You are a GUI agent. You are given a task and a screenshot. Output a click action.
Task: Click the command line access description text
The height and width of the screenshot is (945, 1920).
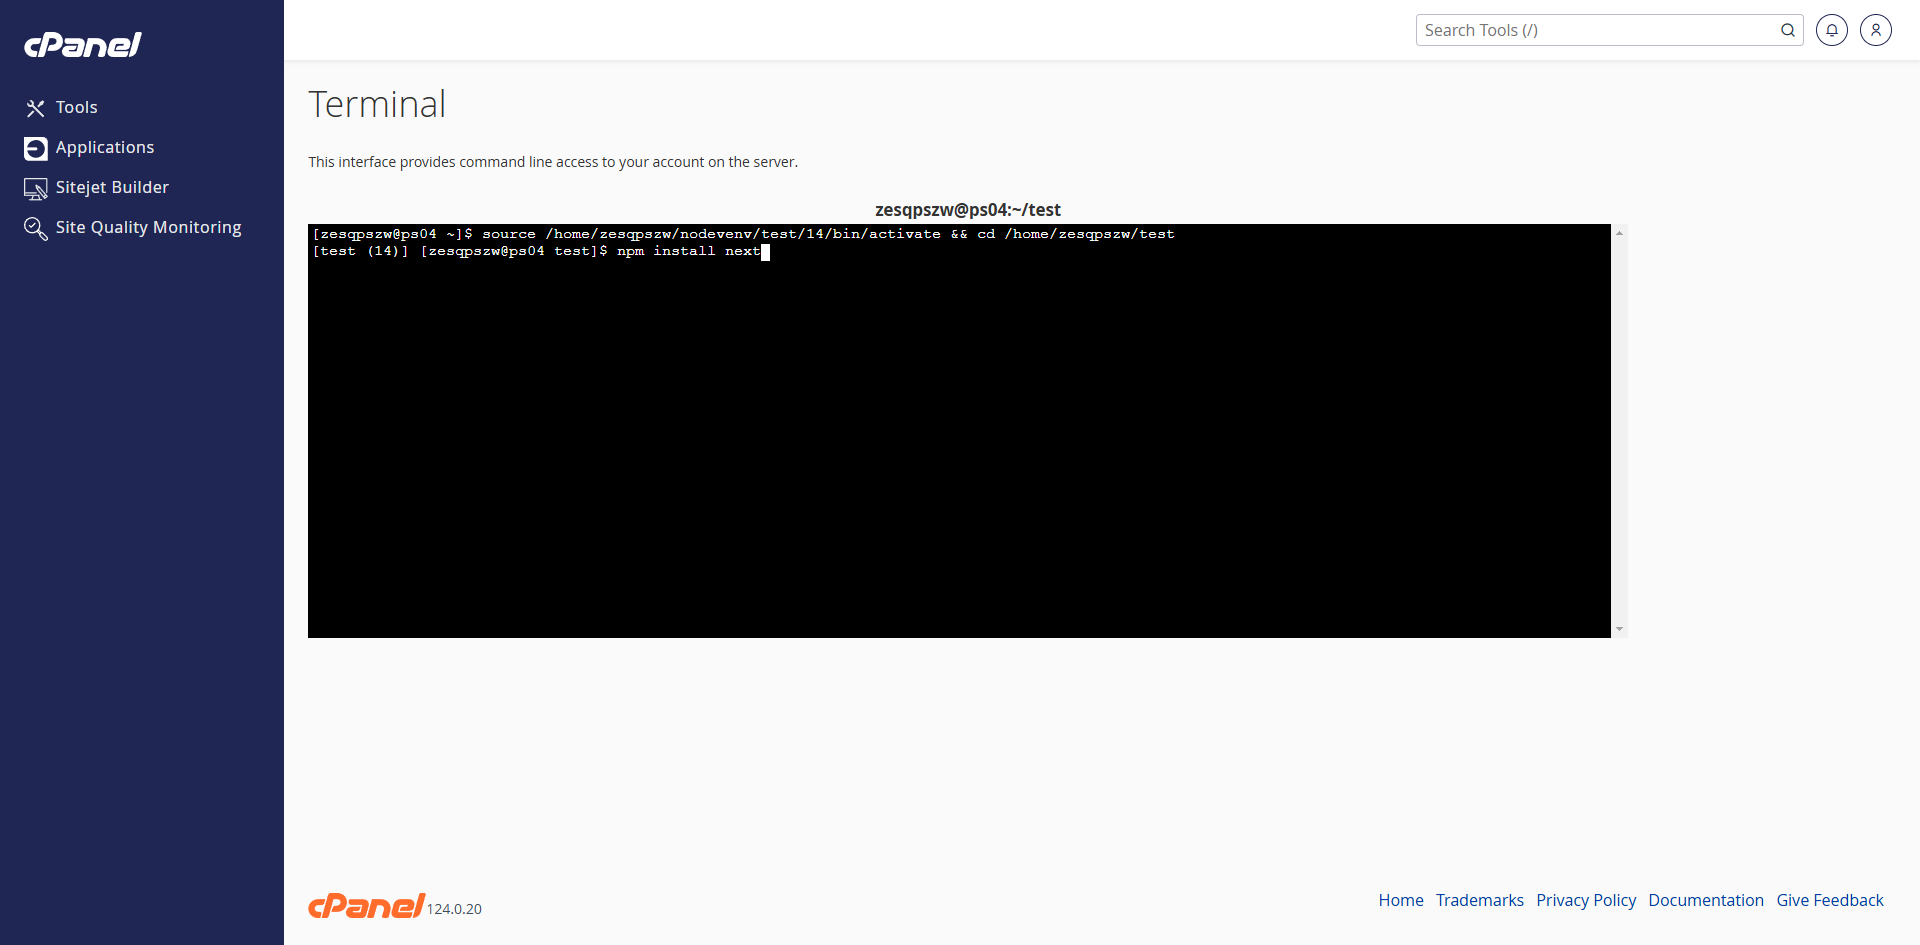tap(553, 162)
